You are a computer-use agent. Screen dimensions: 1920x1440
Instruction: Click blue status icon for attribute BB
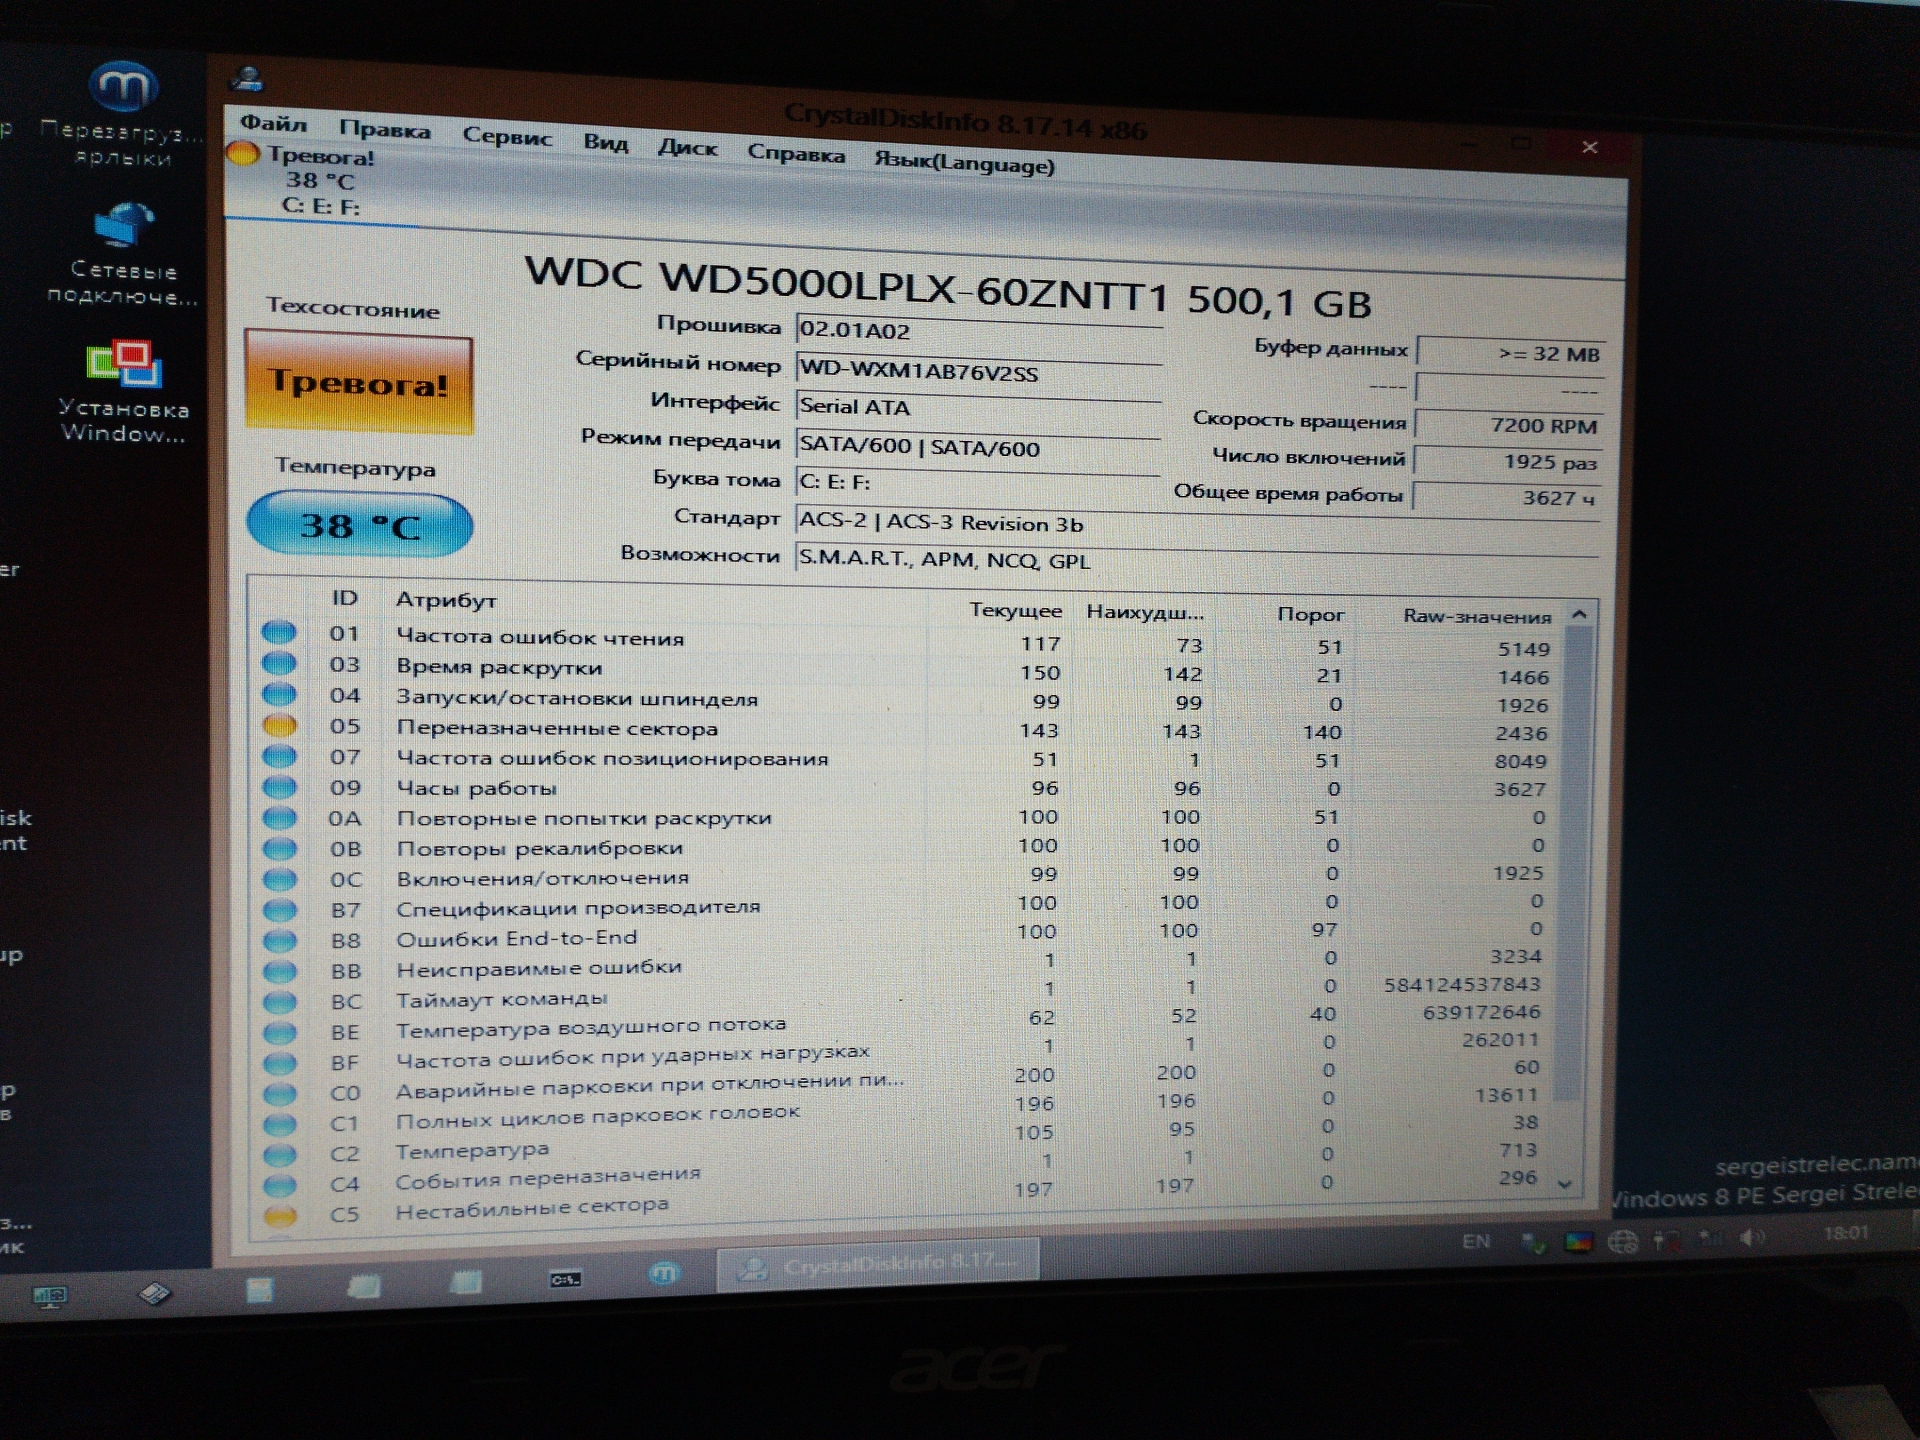[x=279, y=971]
